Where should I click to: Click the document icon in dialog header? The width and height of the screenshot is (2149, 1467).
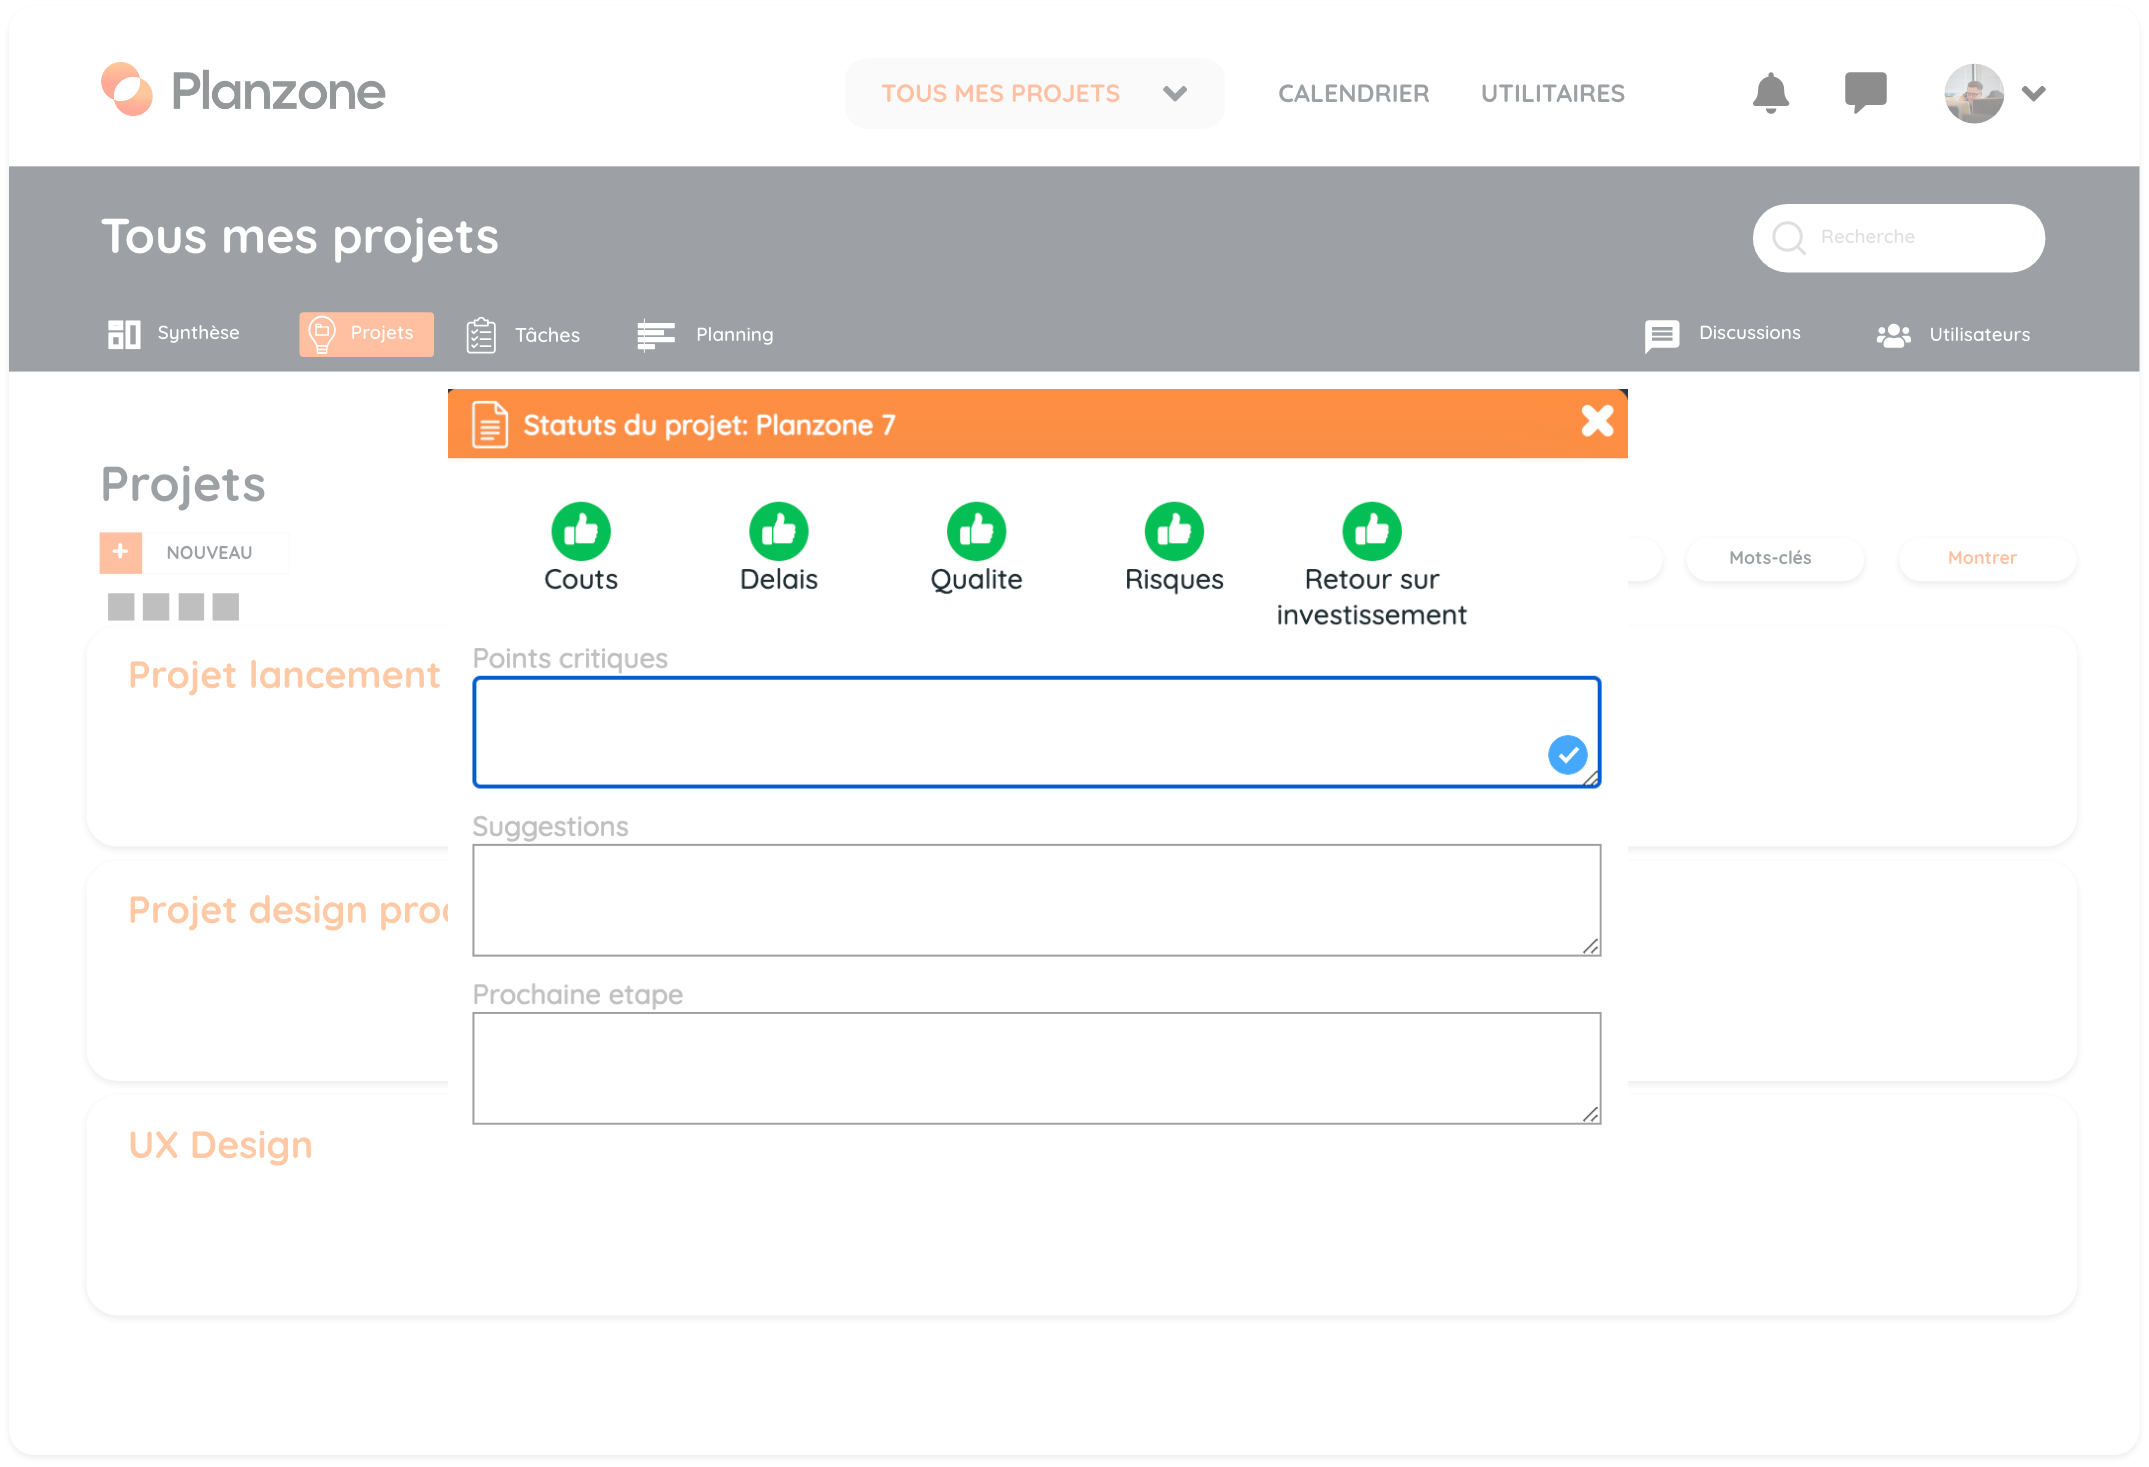coord(490,425)
